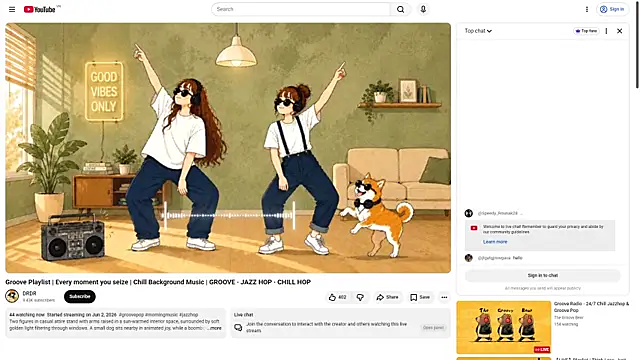
Task: Open the Top fans badge in chat
Action: (586, 31)
